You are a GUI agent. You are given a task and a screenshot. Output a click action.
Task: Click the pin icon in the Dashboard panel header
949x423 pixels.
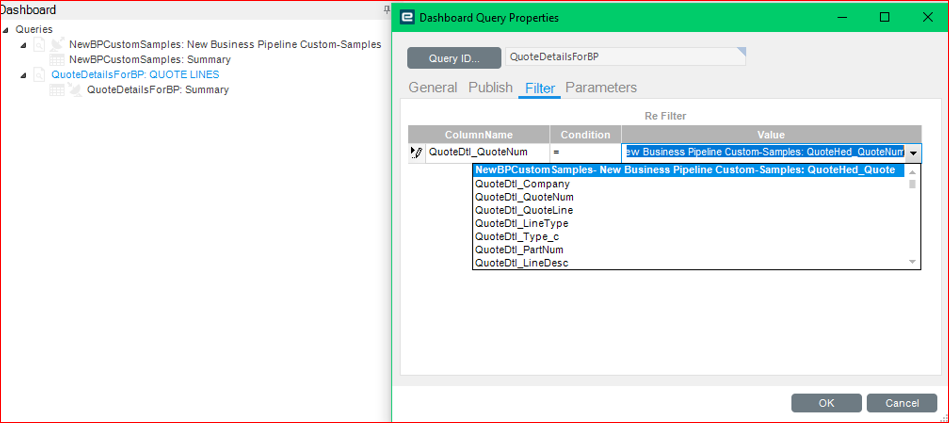387,10
